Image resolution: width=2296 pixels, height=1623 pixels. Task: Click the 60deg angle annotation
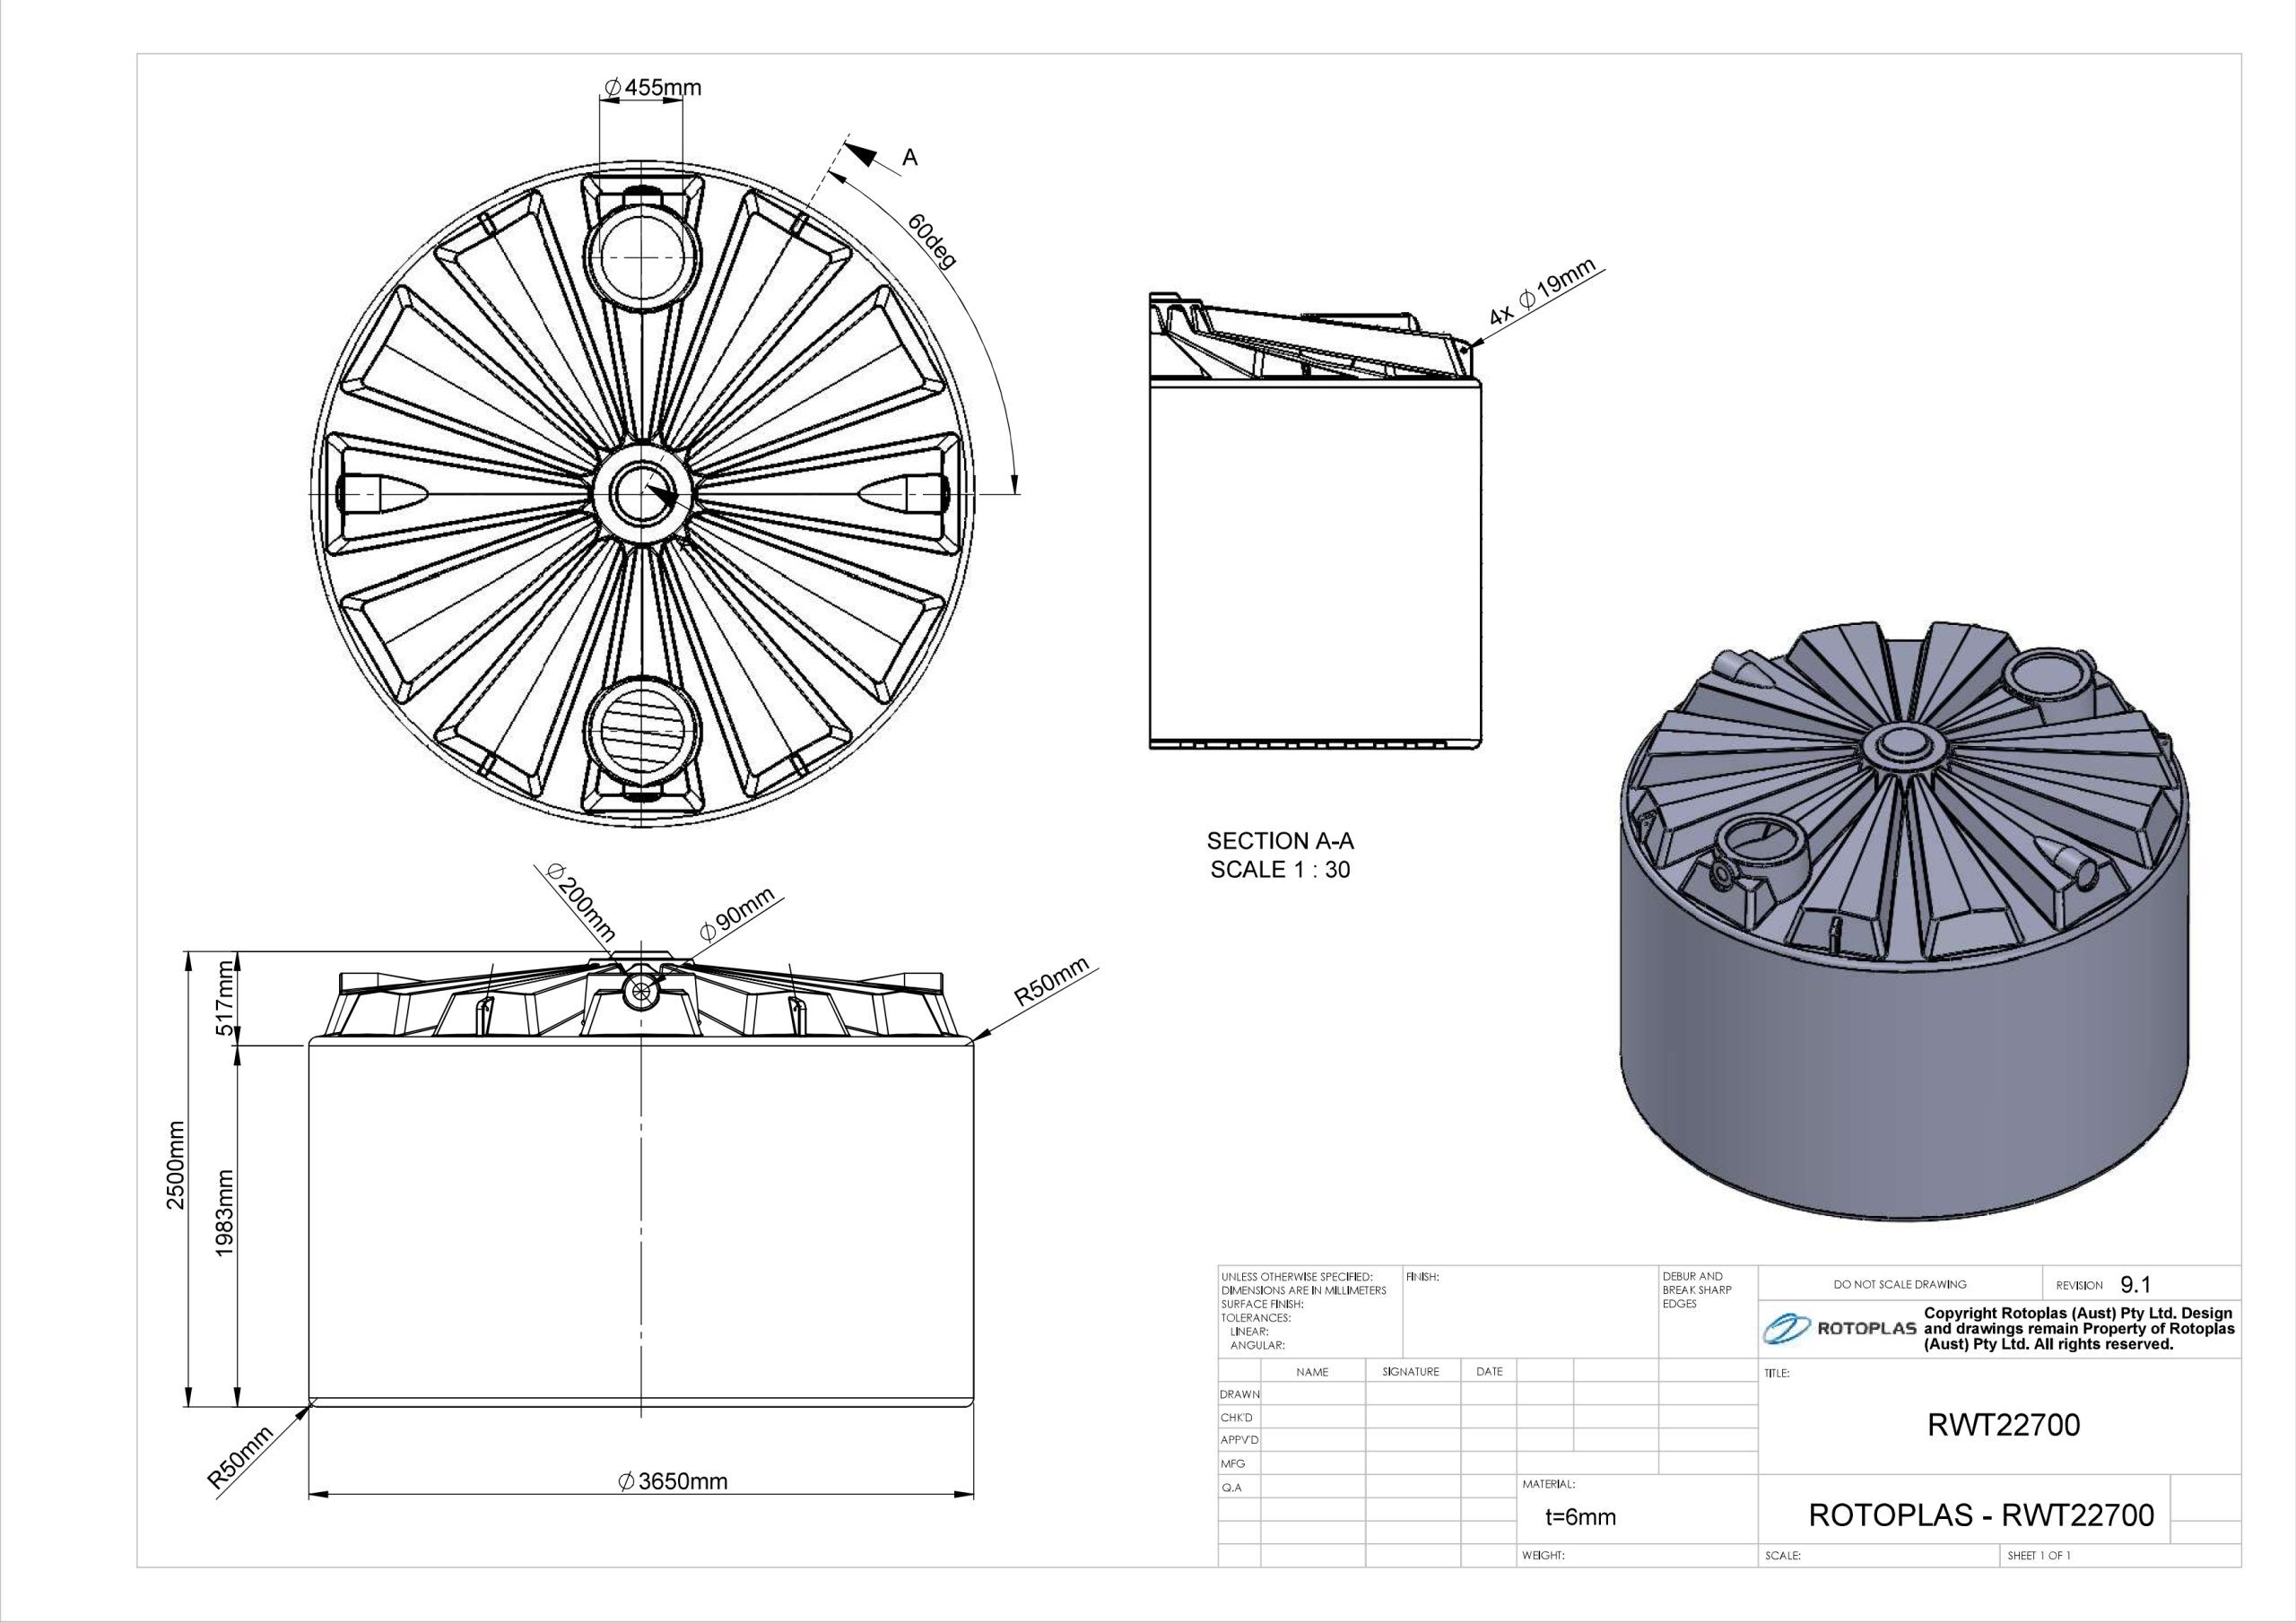click(933, 242)
